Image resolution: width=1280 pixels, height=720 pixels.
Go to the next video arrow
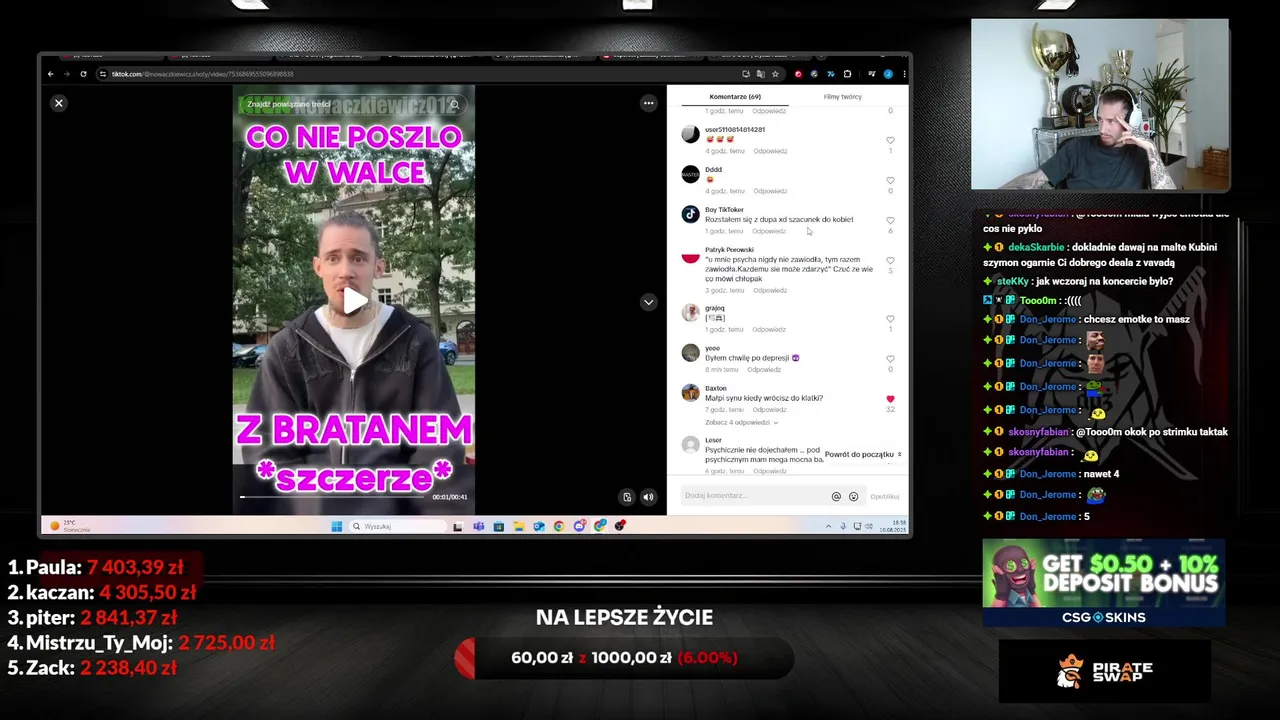pyautogui.click(x=648, y=302)
